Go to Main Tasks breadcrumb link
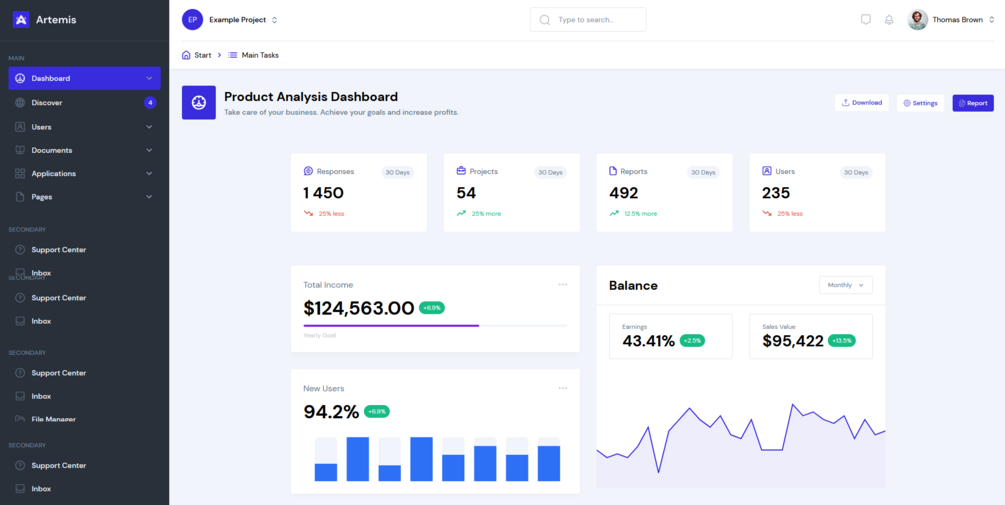The image size is (1005, 505). click(x=260, y=55)
